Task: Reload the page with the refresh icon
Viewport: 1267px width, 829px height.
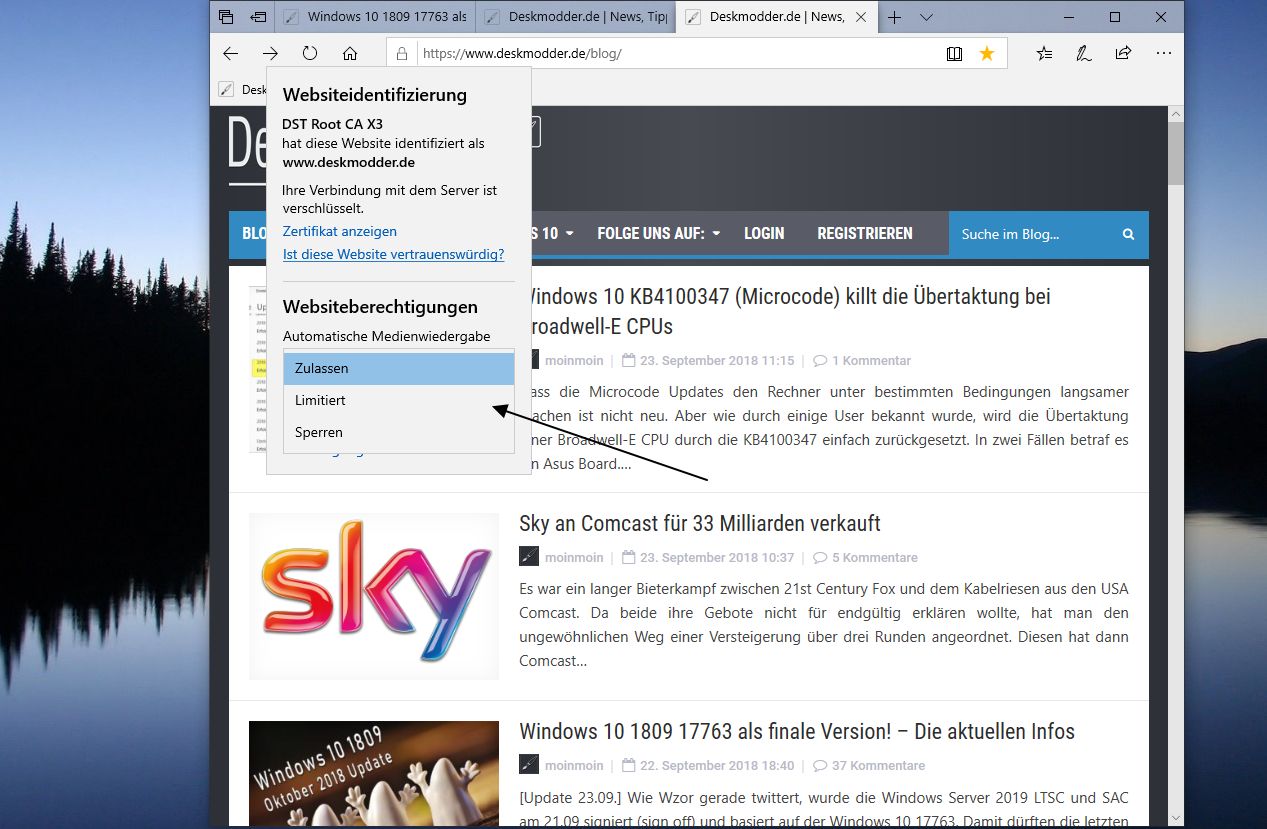Action: coord(310,53)
